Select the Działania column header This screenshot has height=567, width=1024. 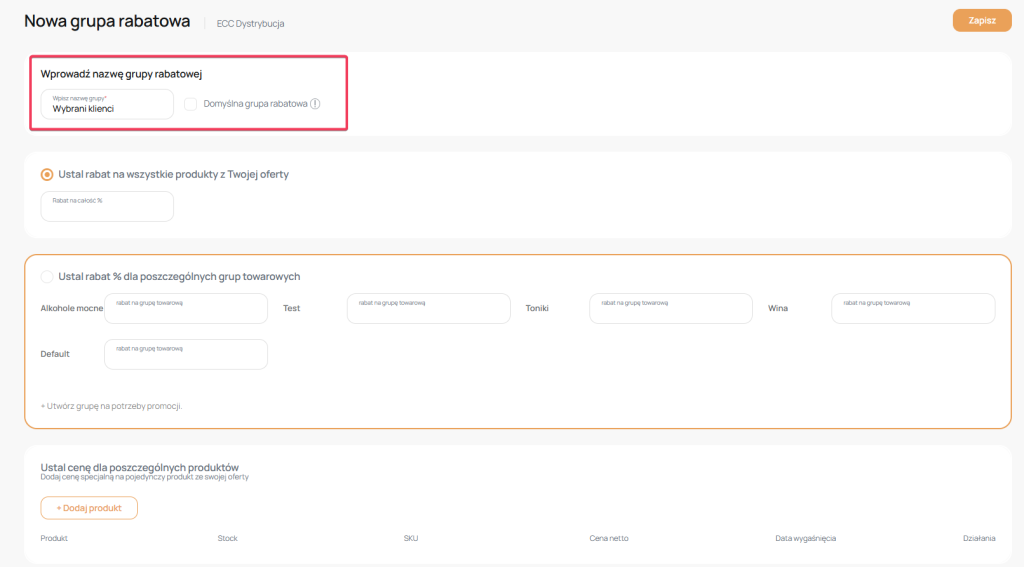click(x=979, y=538)
